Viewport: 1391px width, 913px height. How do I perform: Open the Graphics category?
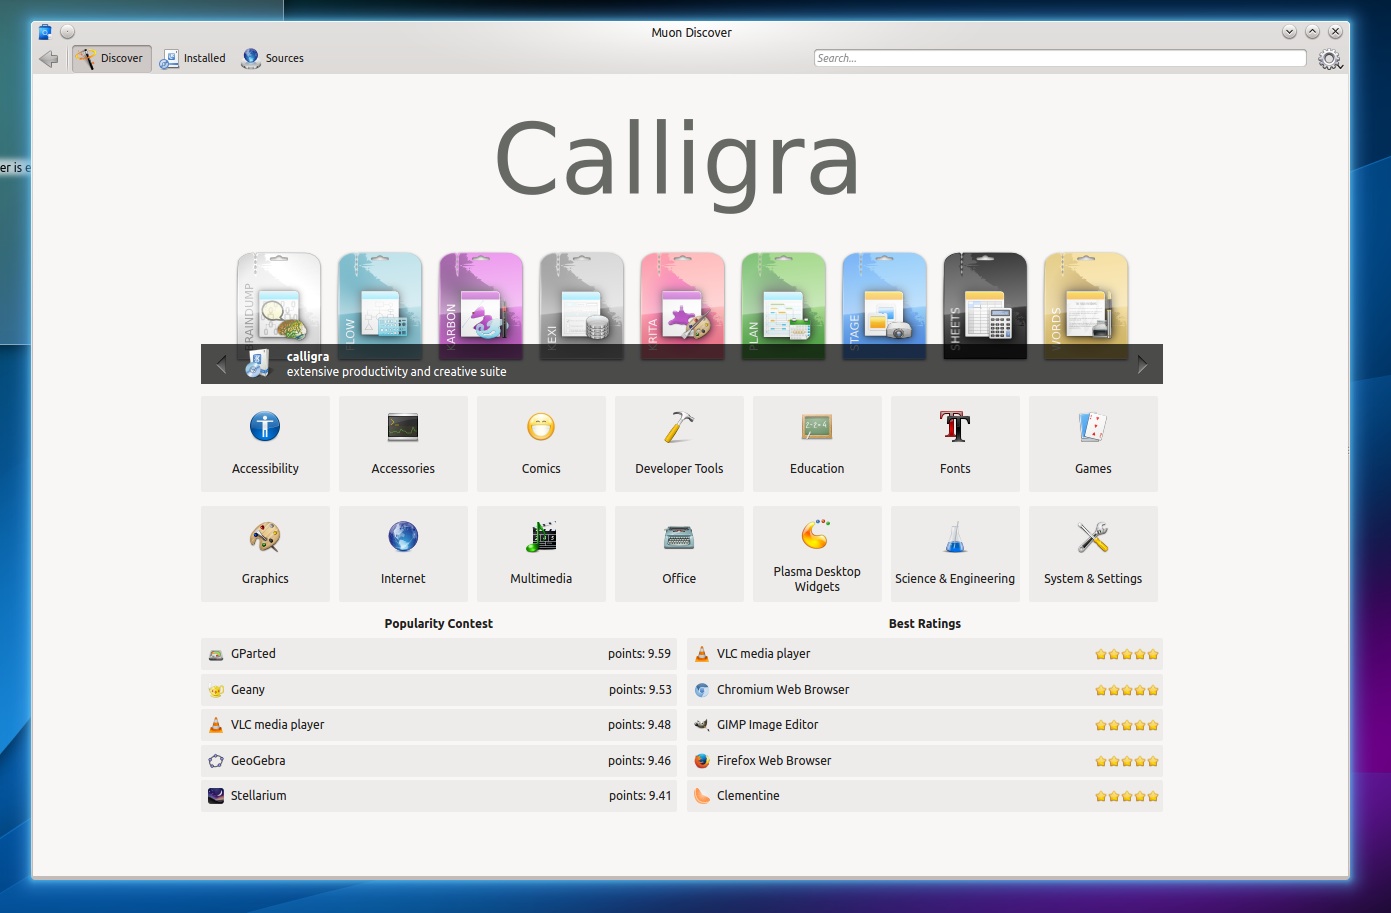(265, 554)
